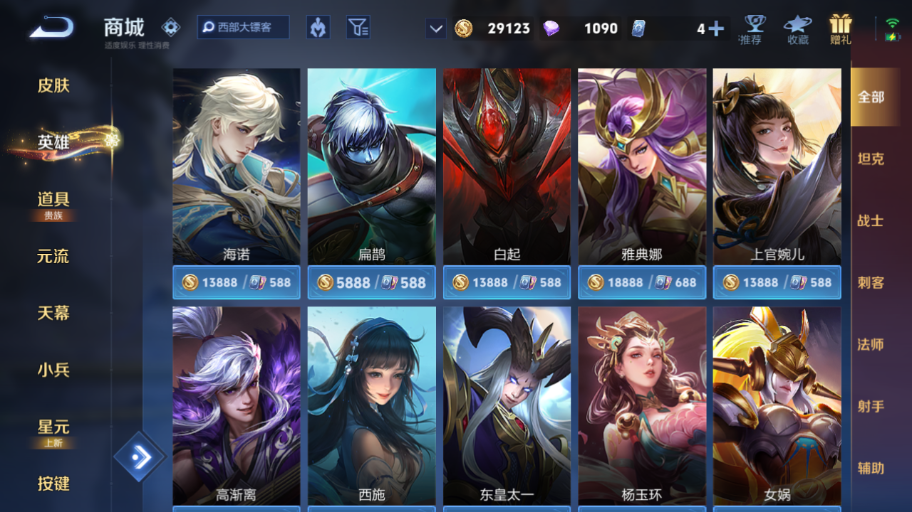Switch to the 道具 tab
The image size is (912, 512).
54,200
